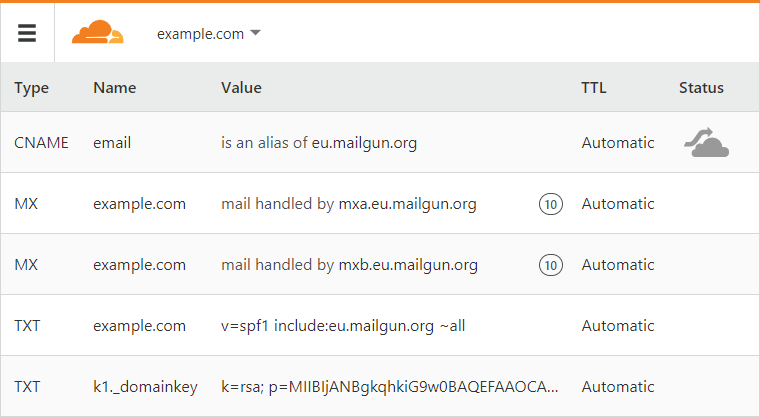Viewport: 760px width, 417px height.
Task: Edit the k=rsa DKIM key value
Action: (x=390, y=387)
